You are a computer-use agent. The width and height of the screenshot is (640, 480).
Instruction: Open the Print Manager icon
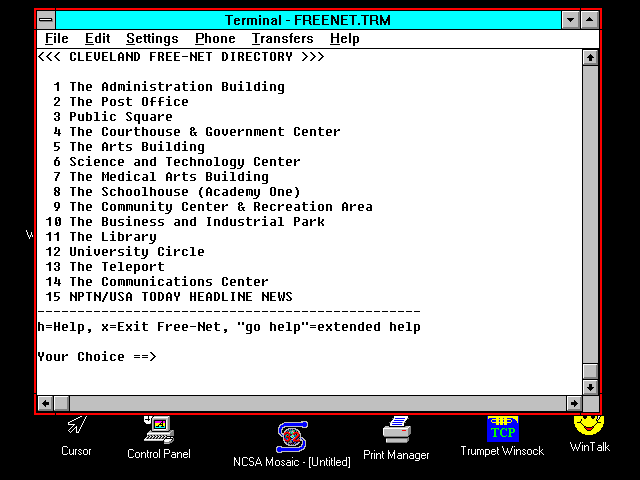396,431
